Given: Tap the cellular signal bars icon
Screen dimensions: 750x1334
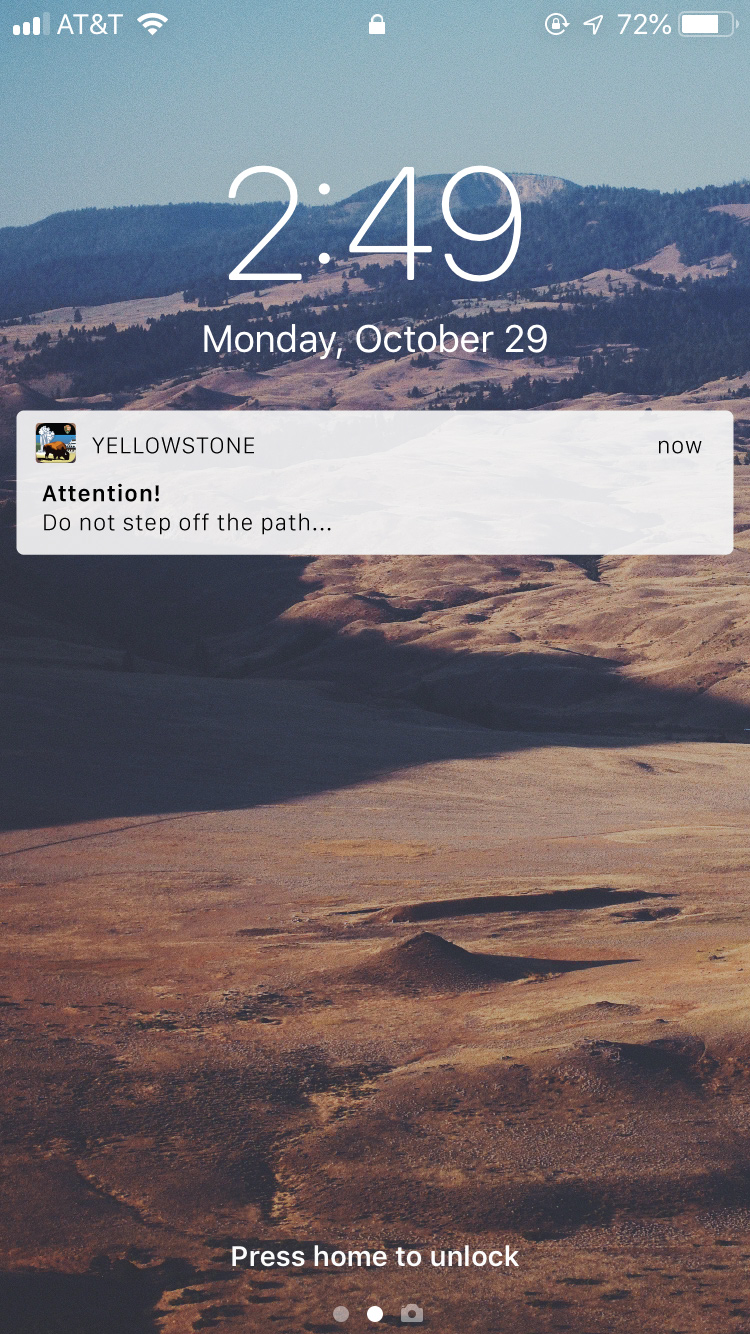Looking at the screenshot, I should [30, 25].
